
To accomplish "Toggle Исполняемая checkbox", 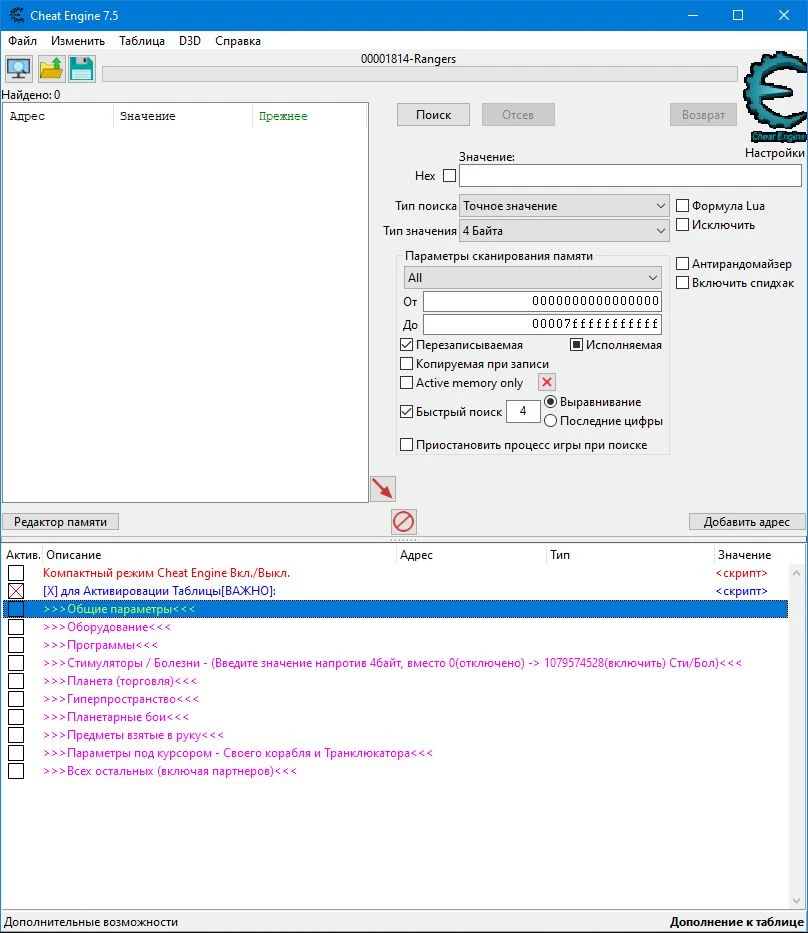I will [576, 345].
